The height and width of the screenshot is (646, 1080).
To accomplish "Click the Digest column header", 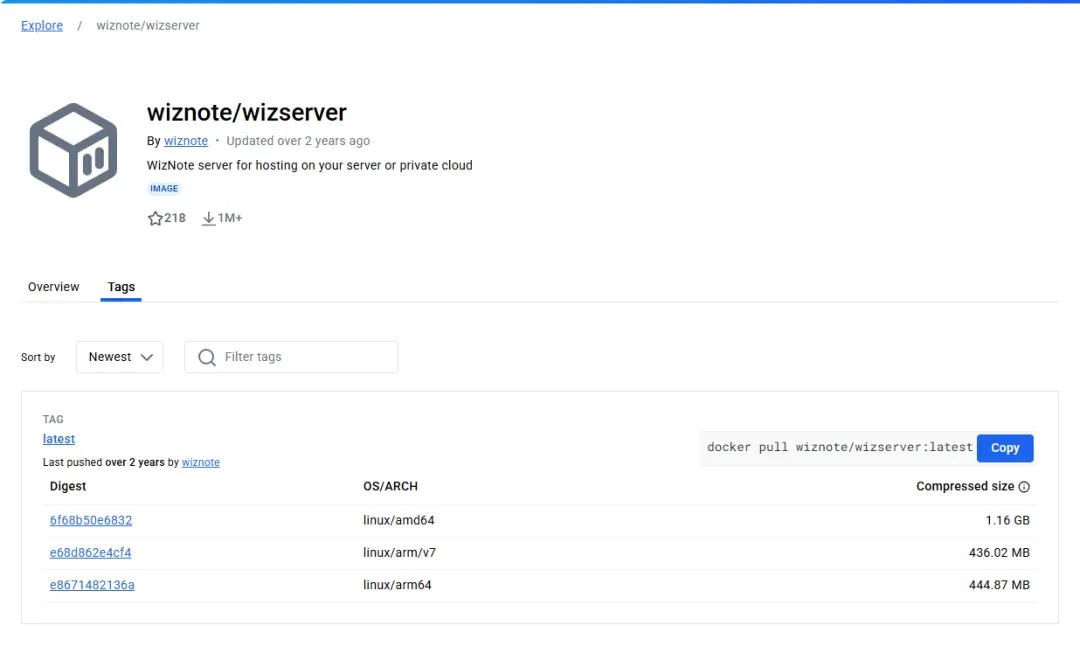I will point(68,487).
